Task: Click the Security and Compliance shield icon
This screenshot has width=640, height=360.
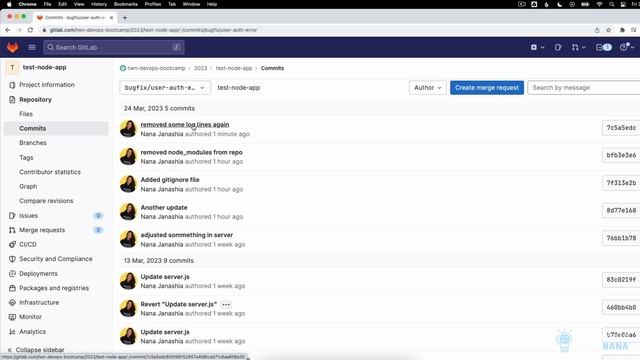Action: [x=12, y=259]
